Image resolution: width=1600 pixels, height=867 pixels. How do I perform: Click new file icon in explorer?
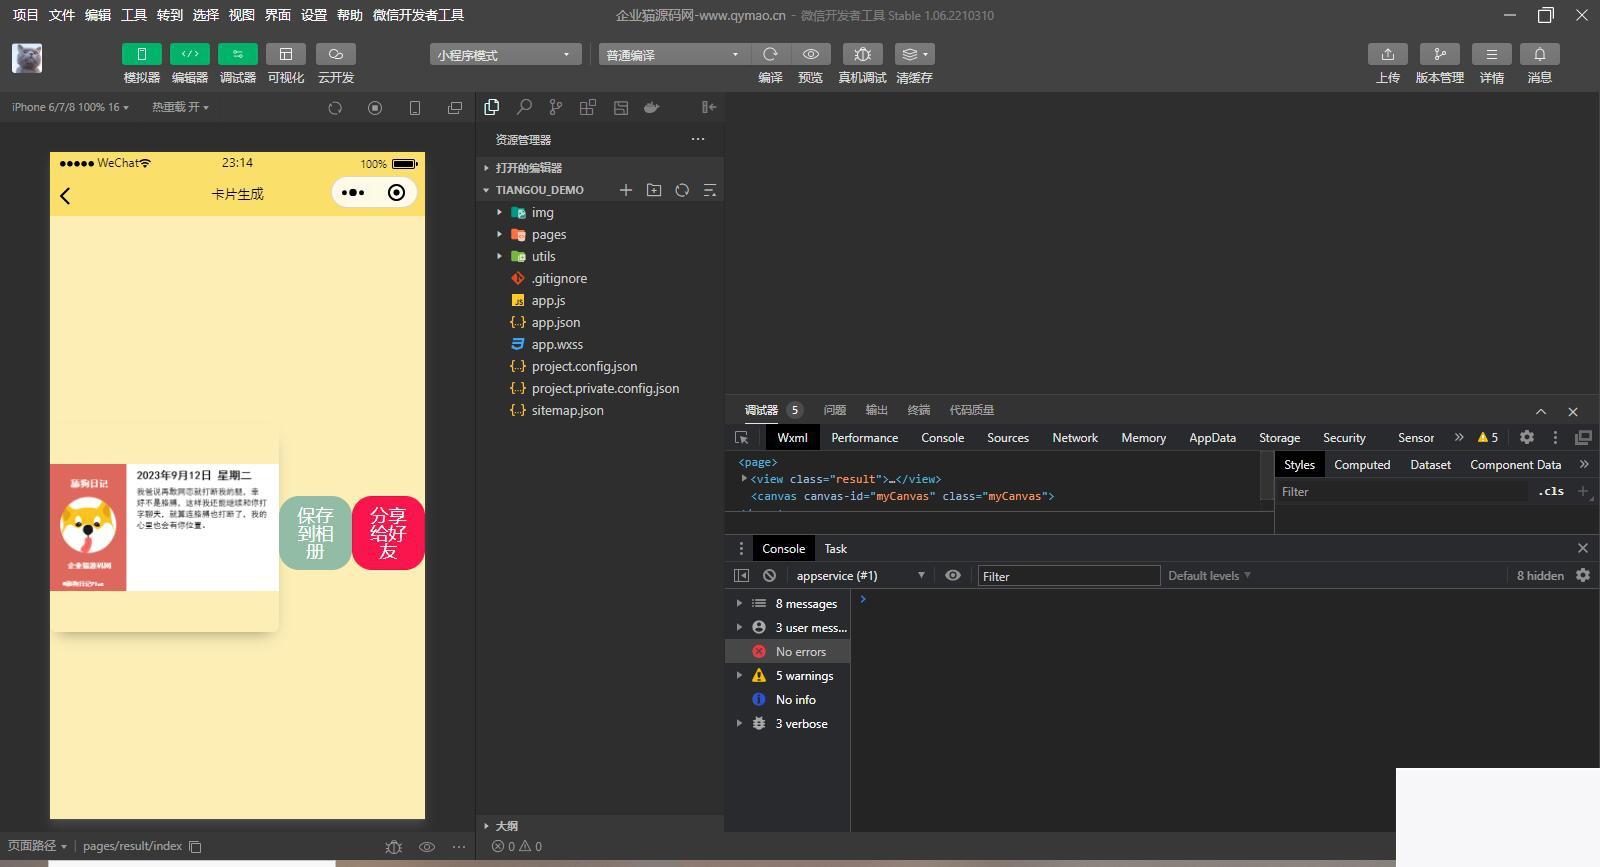point(626,190)
